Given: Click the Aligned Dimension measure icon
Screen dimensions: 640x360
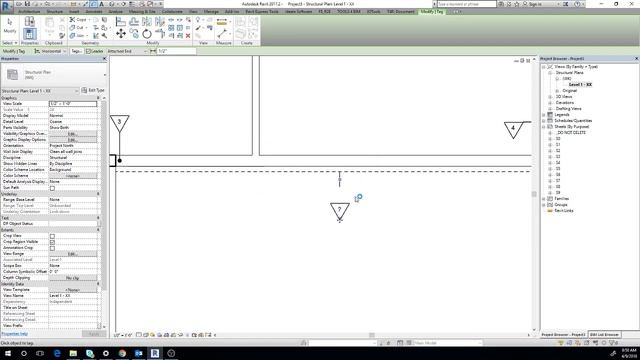Looking at the screenshot, I should click(x=222, y=22).
